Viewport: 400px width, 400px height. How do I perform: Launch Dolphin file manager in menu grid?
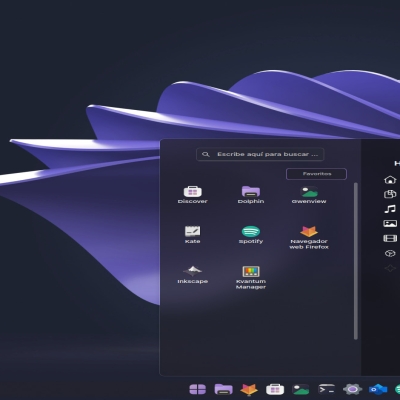point(251,195)
